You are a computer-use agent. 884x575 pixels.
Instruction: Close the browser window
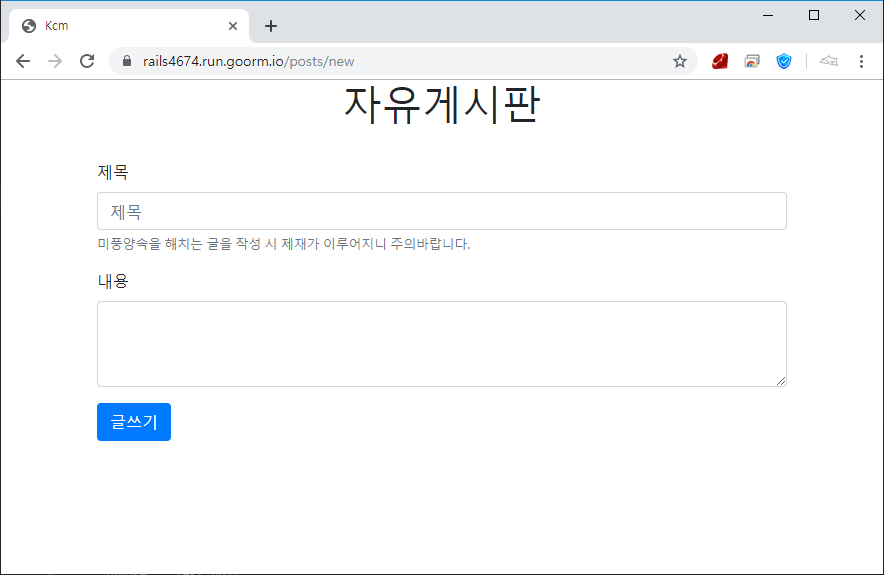(x=859, y=15)
